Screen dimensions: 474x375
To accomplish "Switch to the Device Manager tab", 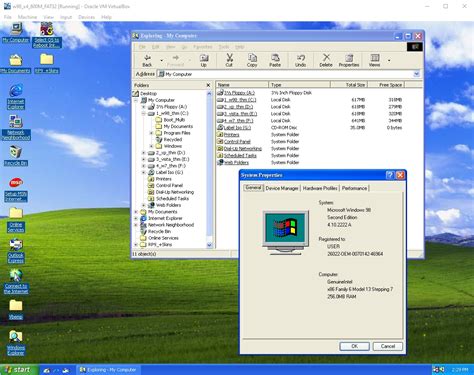I will [x=282, y=188].
